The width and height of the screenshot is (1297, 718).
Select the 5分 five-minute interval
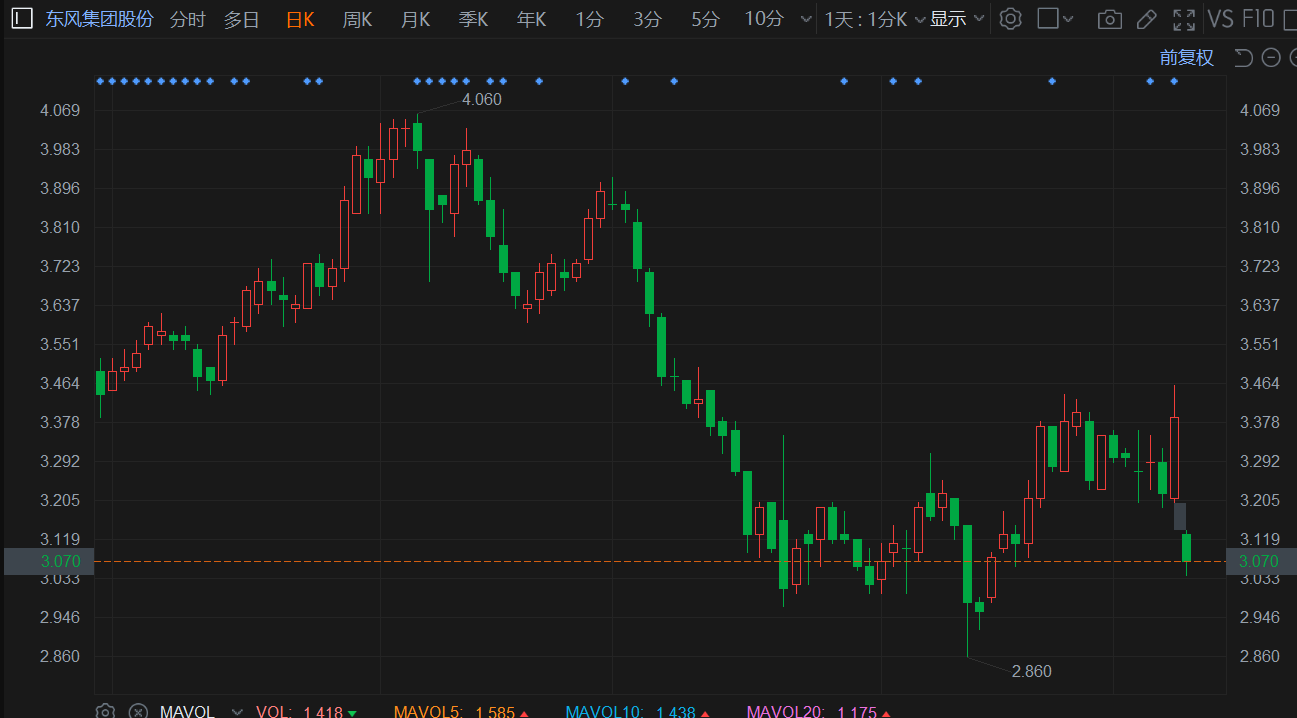[x=704, y=18]
